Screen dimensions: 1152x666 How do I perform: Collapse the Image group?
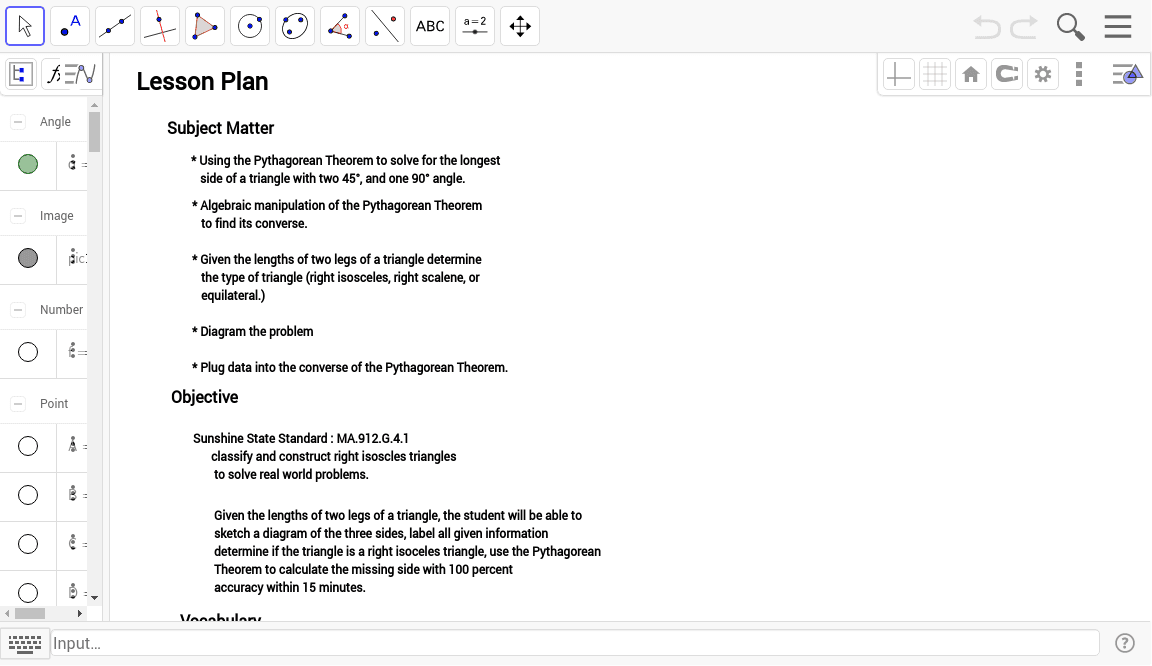[x=18, y=216]
